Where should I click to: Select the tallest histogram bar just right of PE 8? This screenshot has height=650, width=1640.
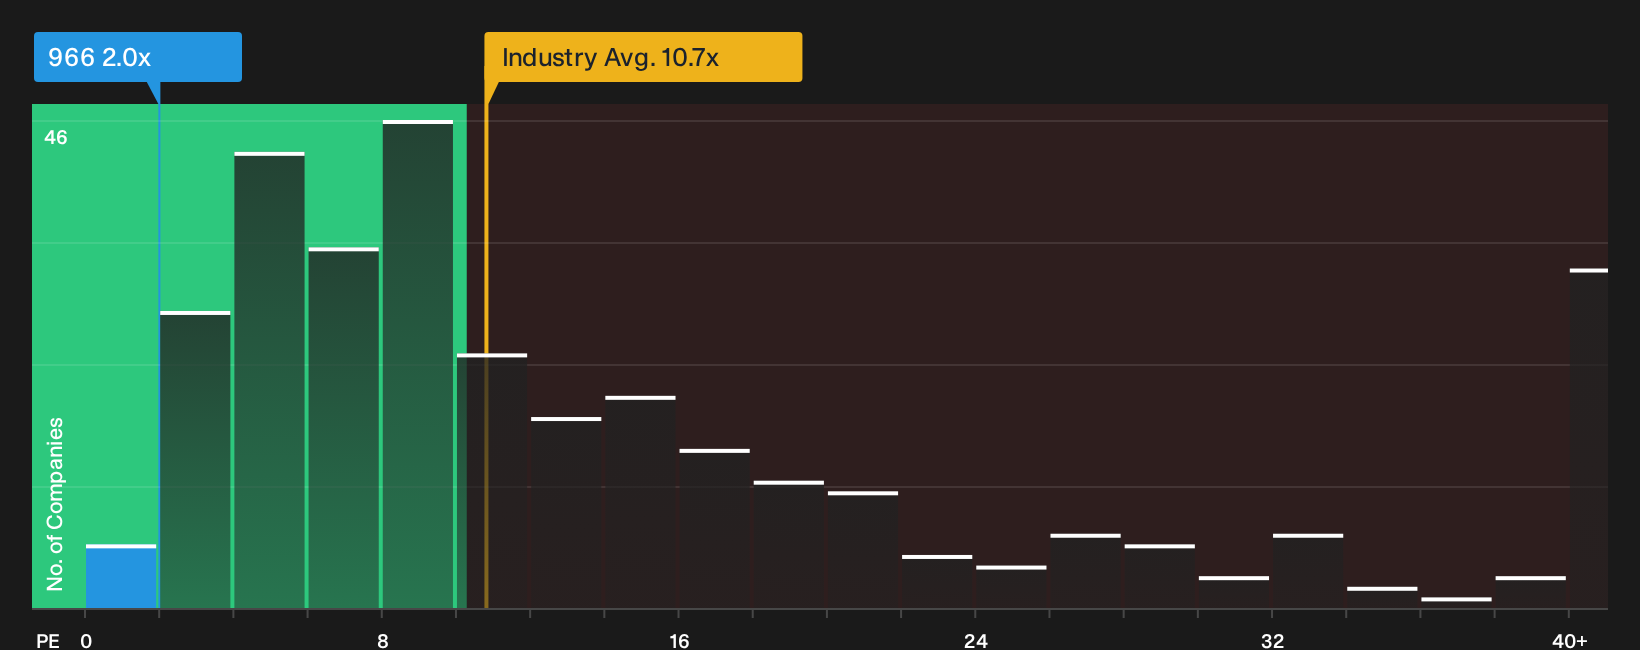[418, 364]
